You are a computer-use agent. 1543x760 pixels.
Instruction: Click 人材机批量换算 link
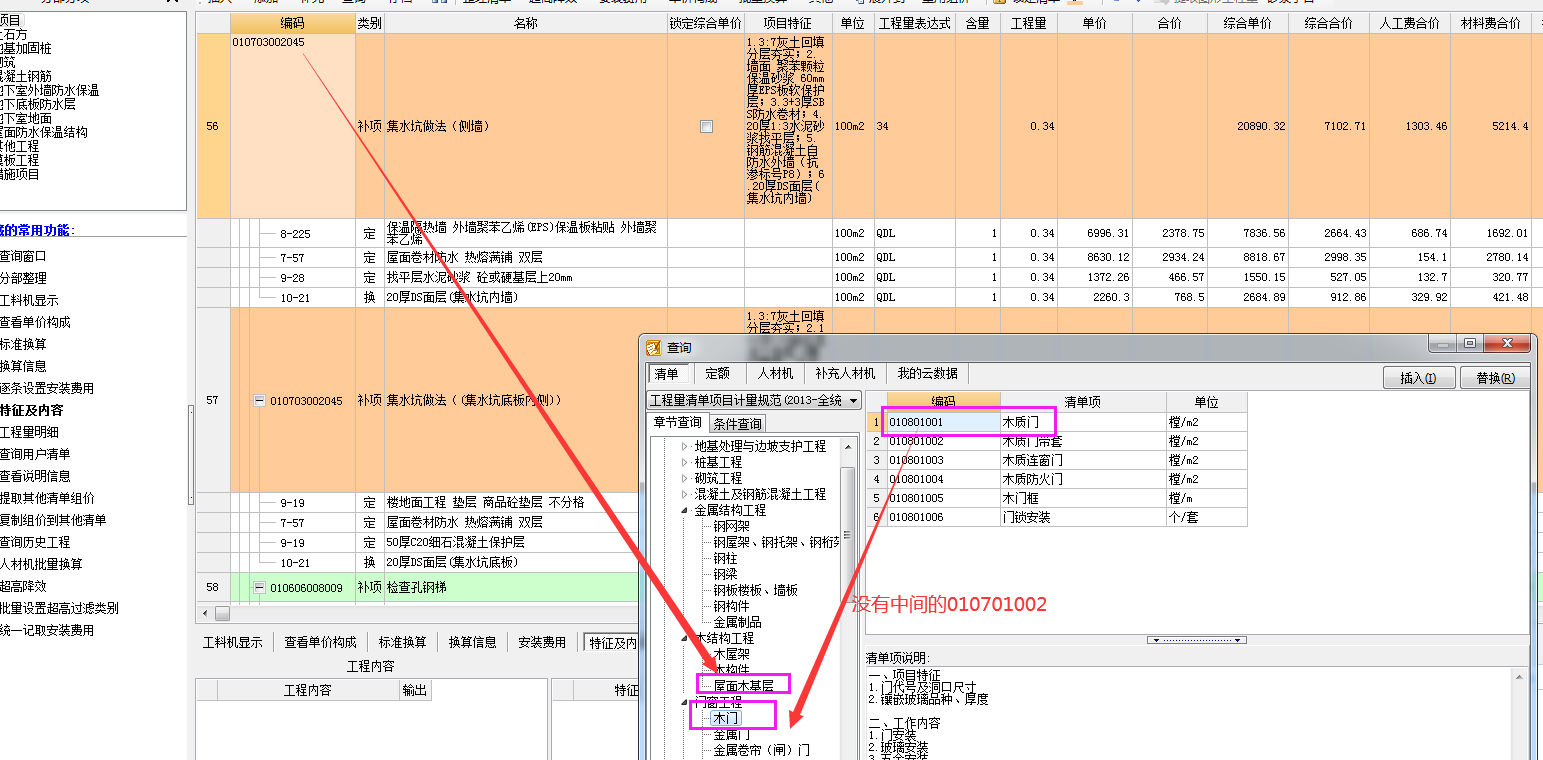[41, 564]
